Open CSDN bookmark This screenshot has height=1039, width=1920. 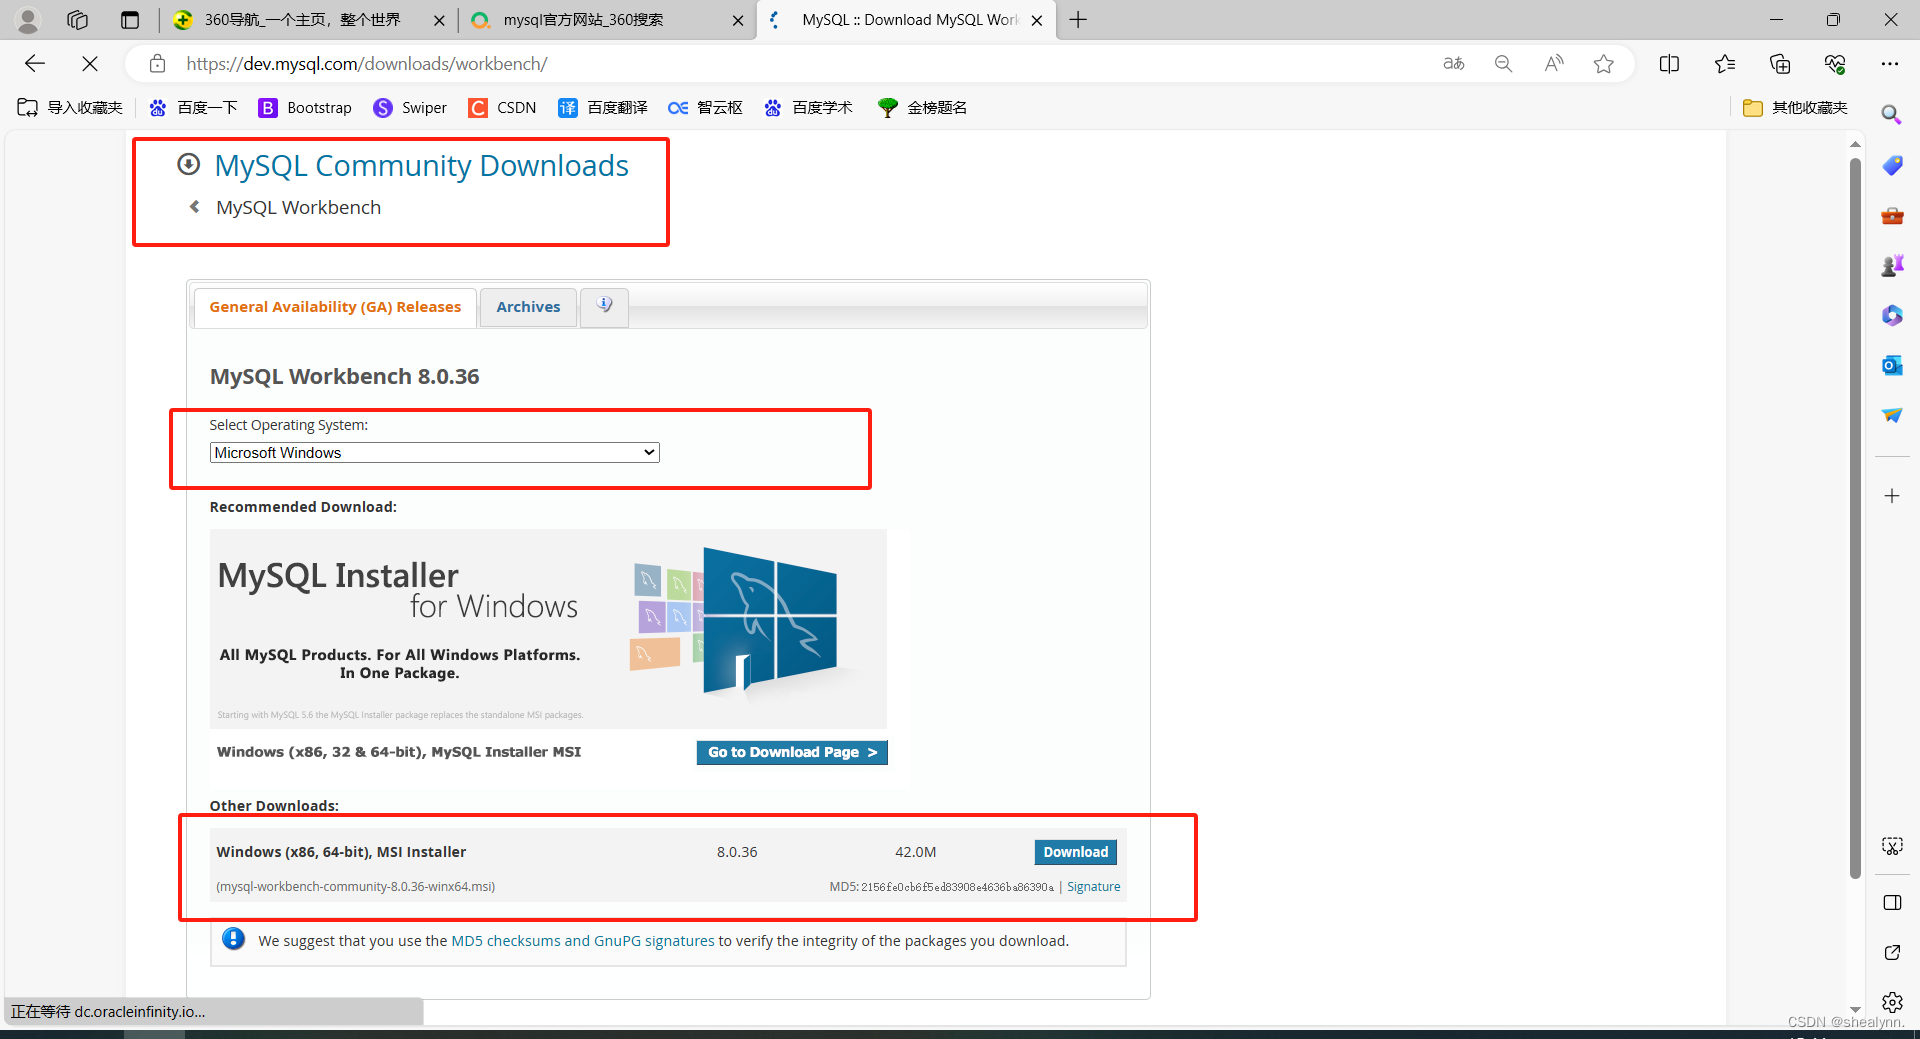point(502,107)
